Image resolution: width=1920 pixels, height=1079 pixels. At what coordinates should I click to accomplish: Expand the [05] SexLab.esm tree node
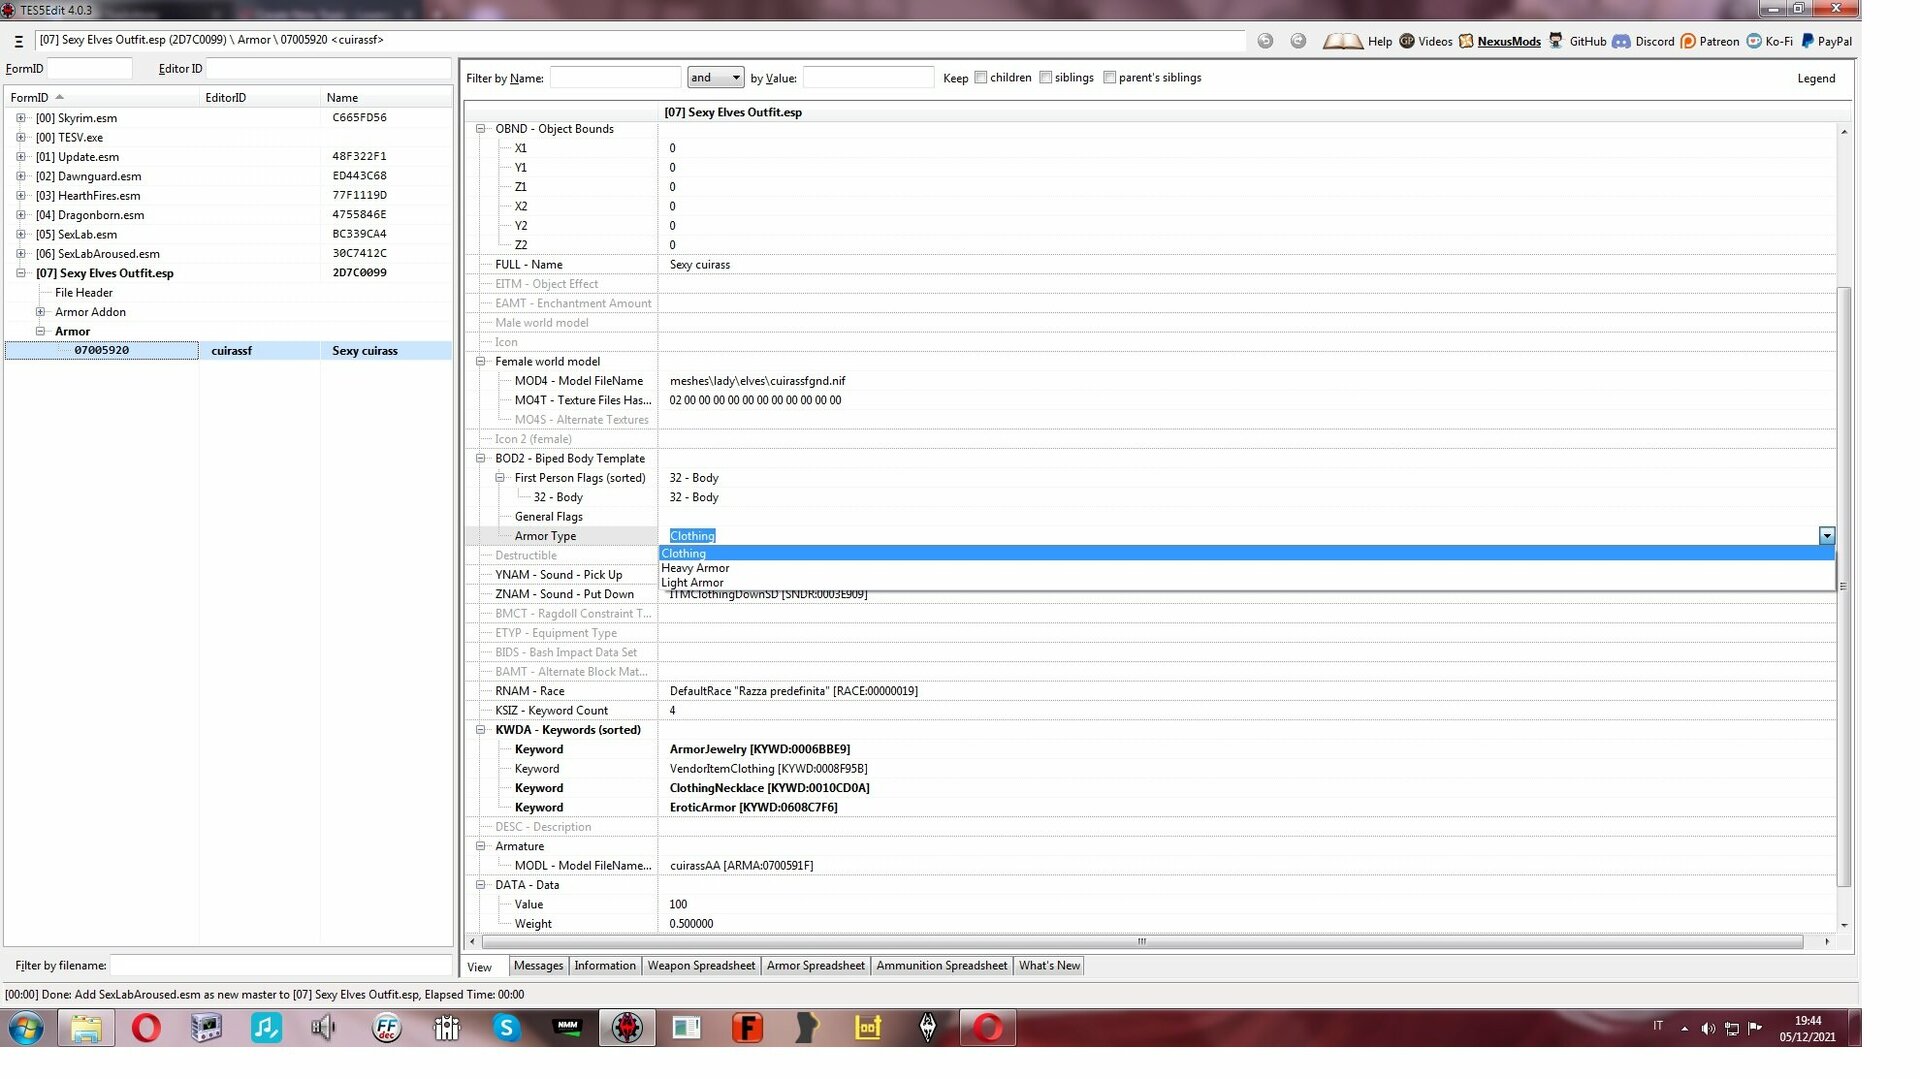pos(21,234)
